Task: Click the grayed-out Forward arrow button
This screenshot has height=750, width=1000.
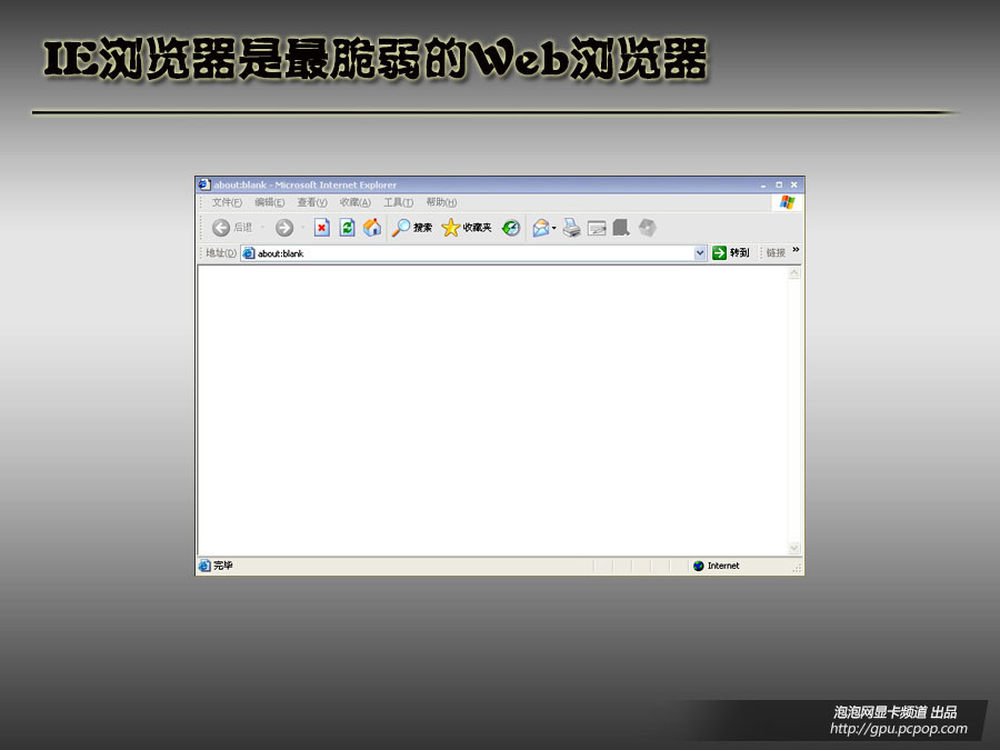Action: coord(284,228)
